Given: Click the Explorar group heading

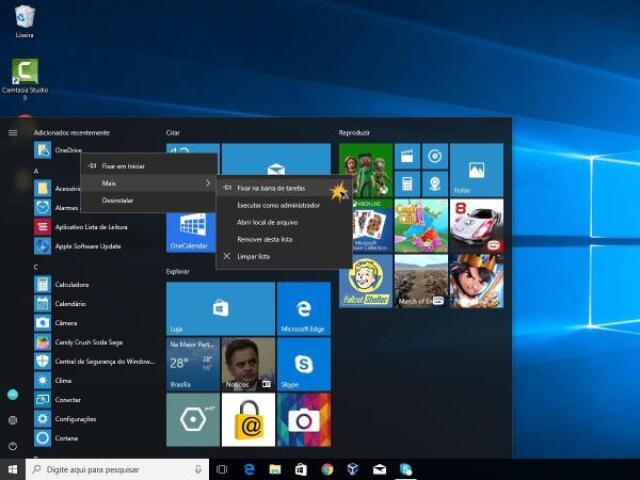Looking at the screenshot, I should [178, 271].
